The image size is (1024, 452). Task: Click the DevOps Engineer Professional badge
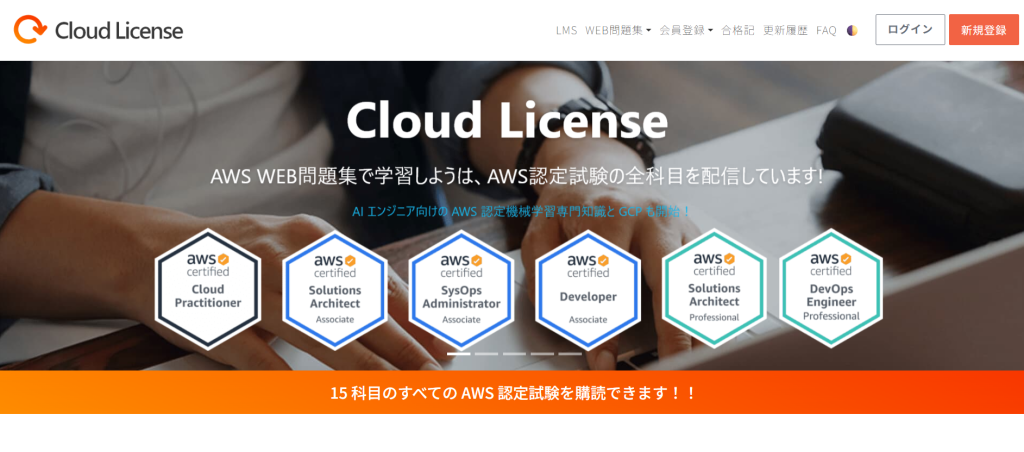[x=831, y=288]
